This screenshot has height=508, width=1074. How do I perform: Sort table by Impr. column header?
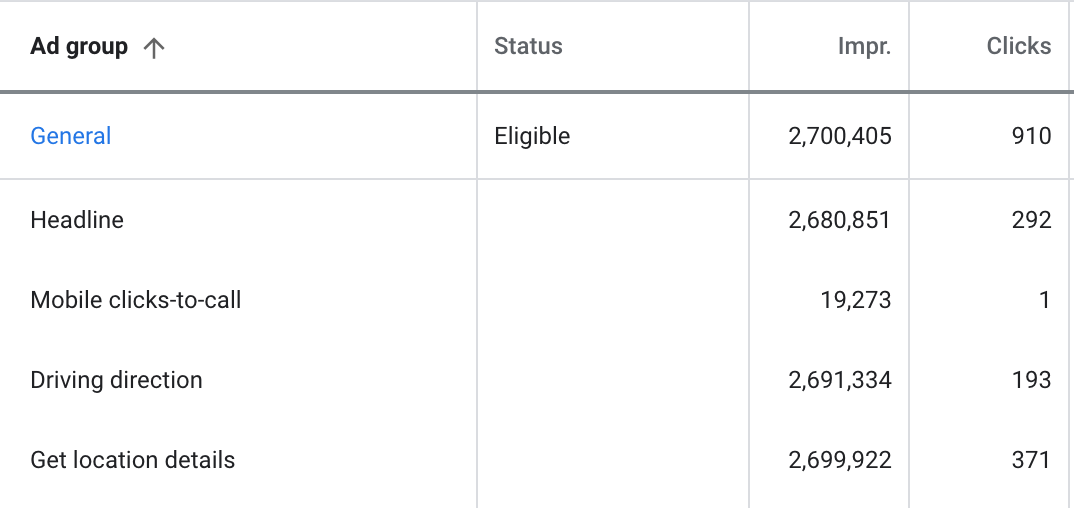tap(864, 47)
